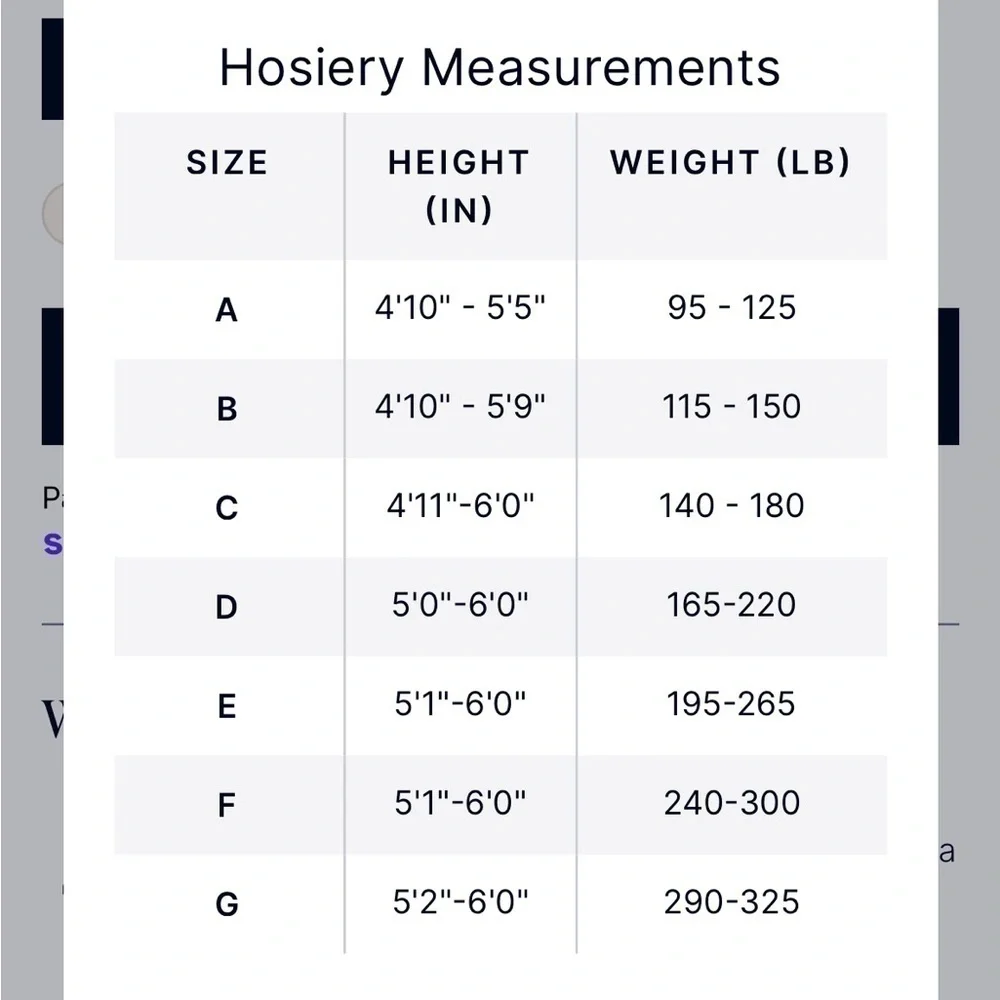Click weight range 115 - 150
This screenshot has width=1000, height=1000.
[731, 407]
